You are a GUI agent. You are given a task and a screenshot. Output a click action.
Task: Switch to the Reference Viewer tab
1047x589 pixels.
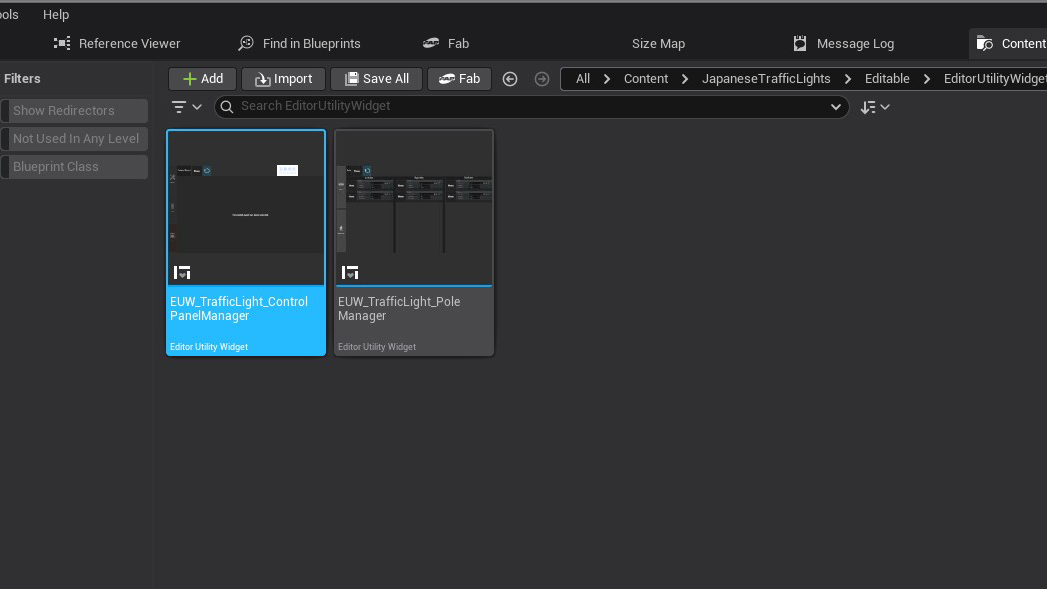(x=118, y=44)
